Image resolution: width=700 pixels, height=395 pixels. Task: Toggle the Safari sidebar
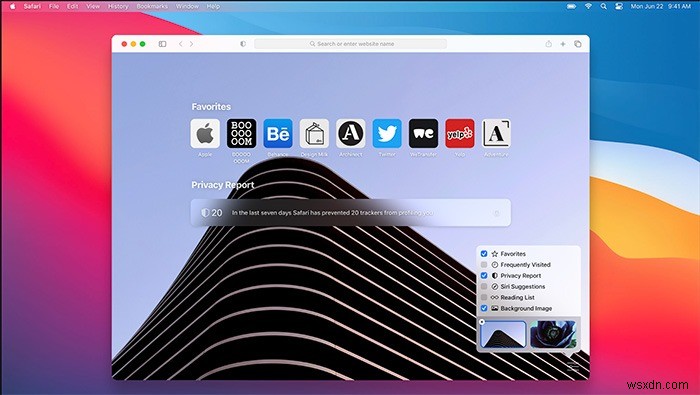tap(162, 44)
